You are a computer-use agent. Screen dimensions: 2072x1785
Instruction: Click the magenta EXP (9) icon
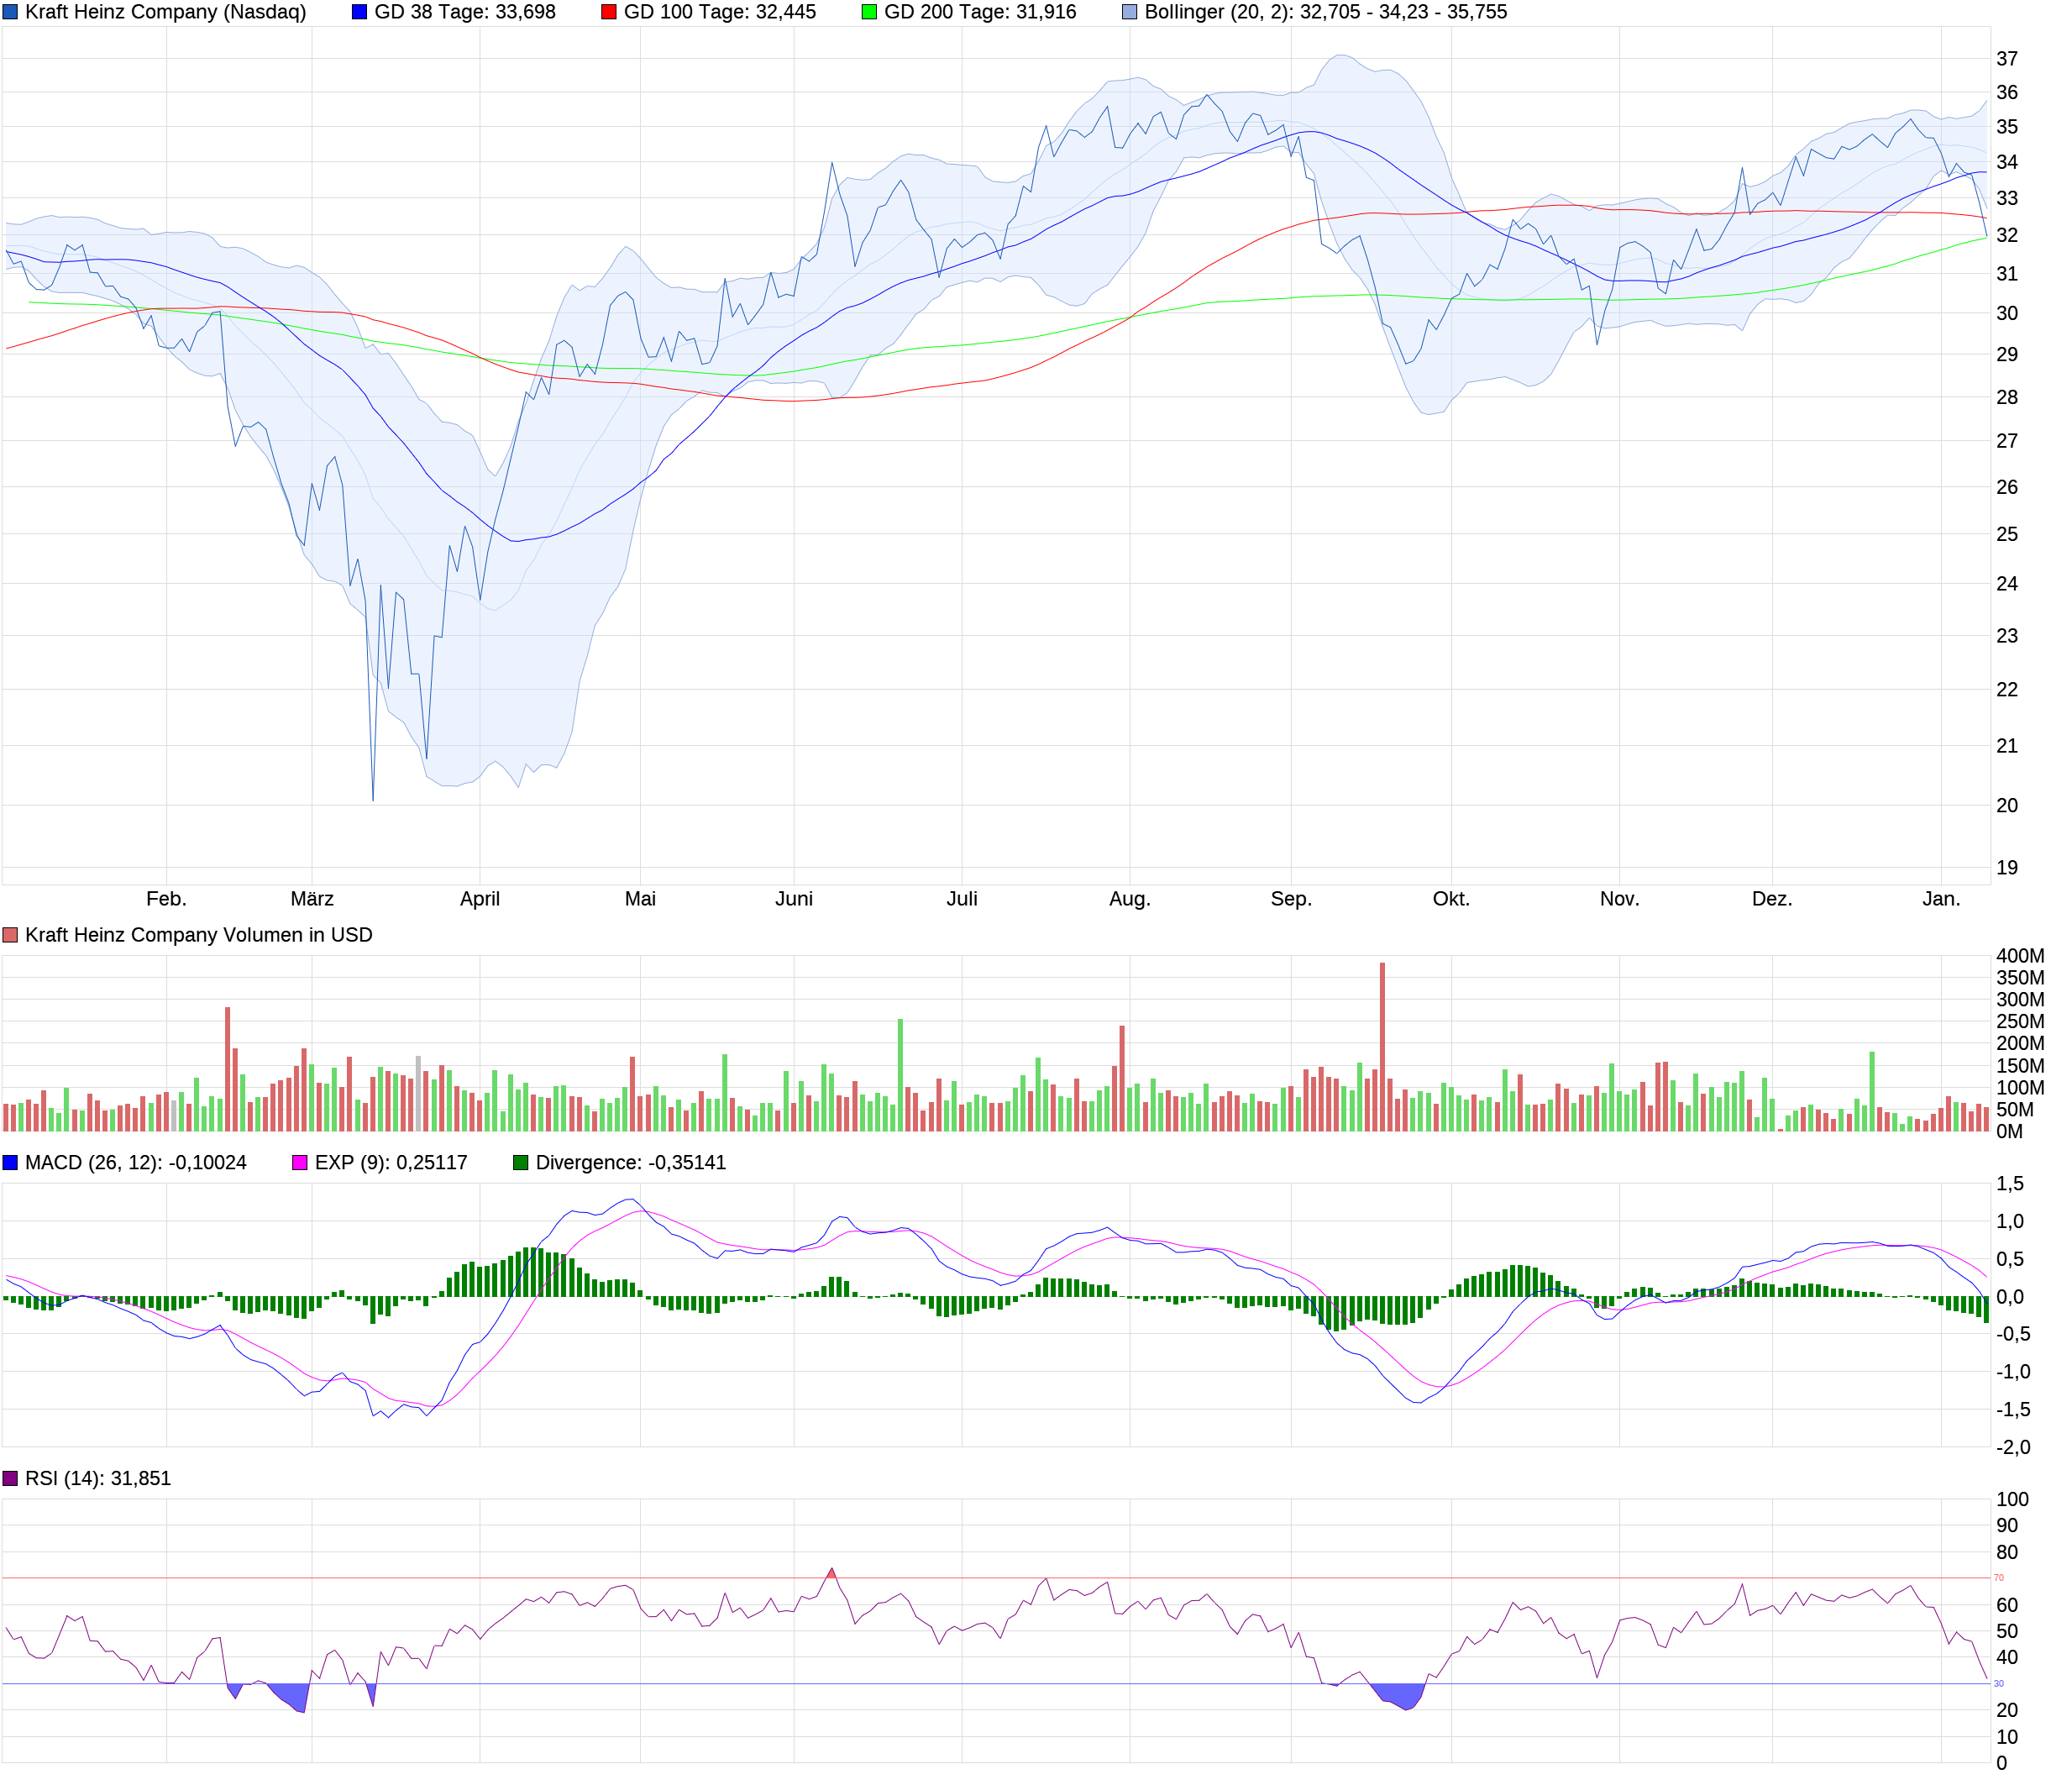click(298, 1163)
